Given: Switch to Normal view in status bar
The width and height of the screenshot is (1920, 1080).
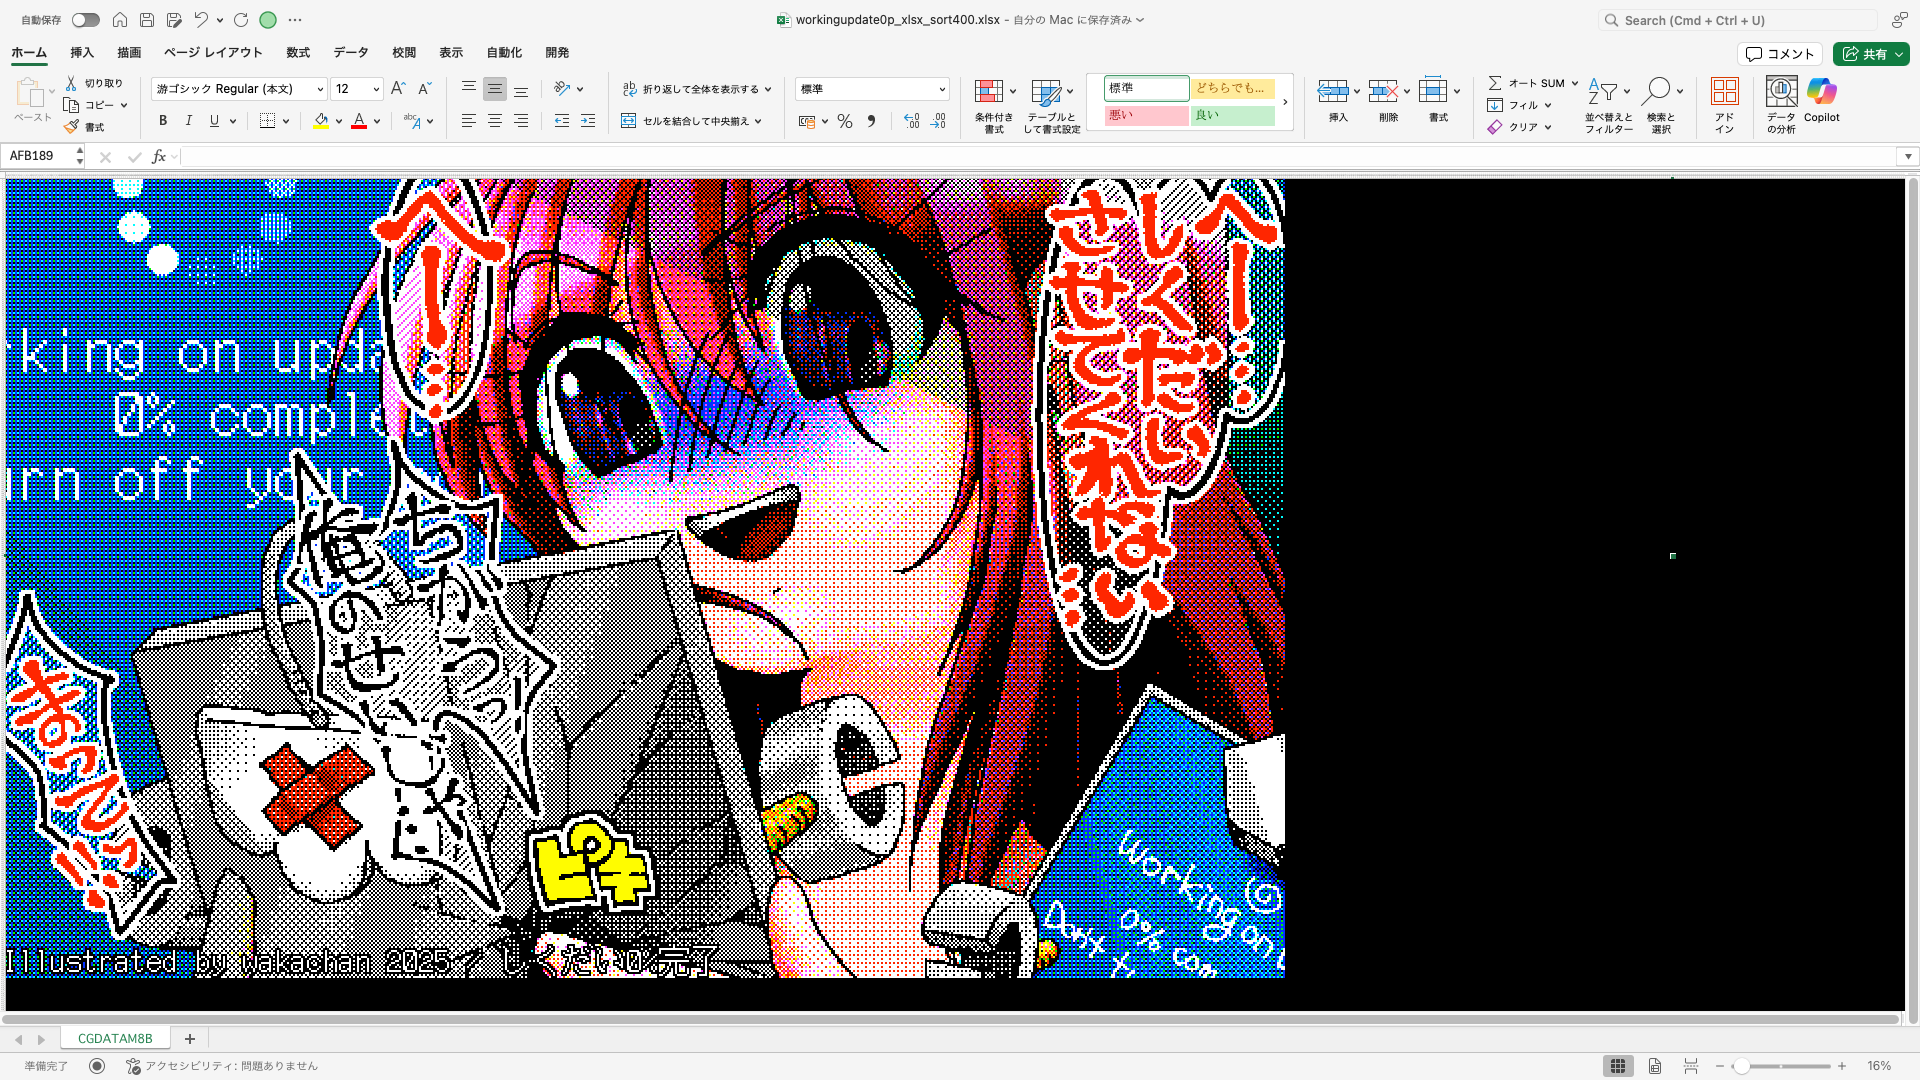Looking at the screenshot, I should pos(1617,1066).
